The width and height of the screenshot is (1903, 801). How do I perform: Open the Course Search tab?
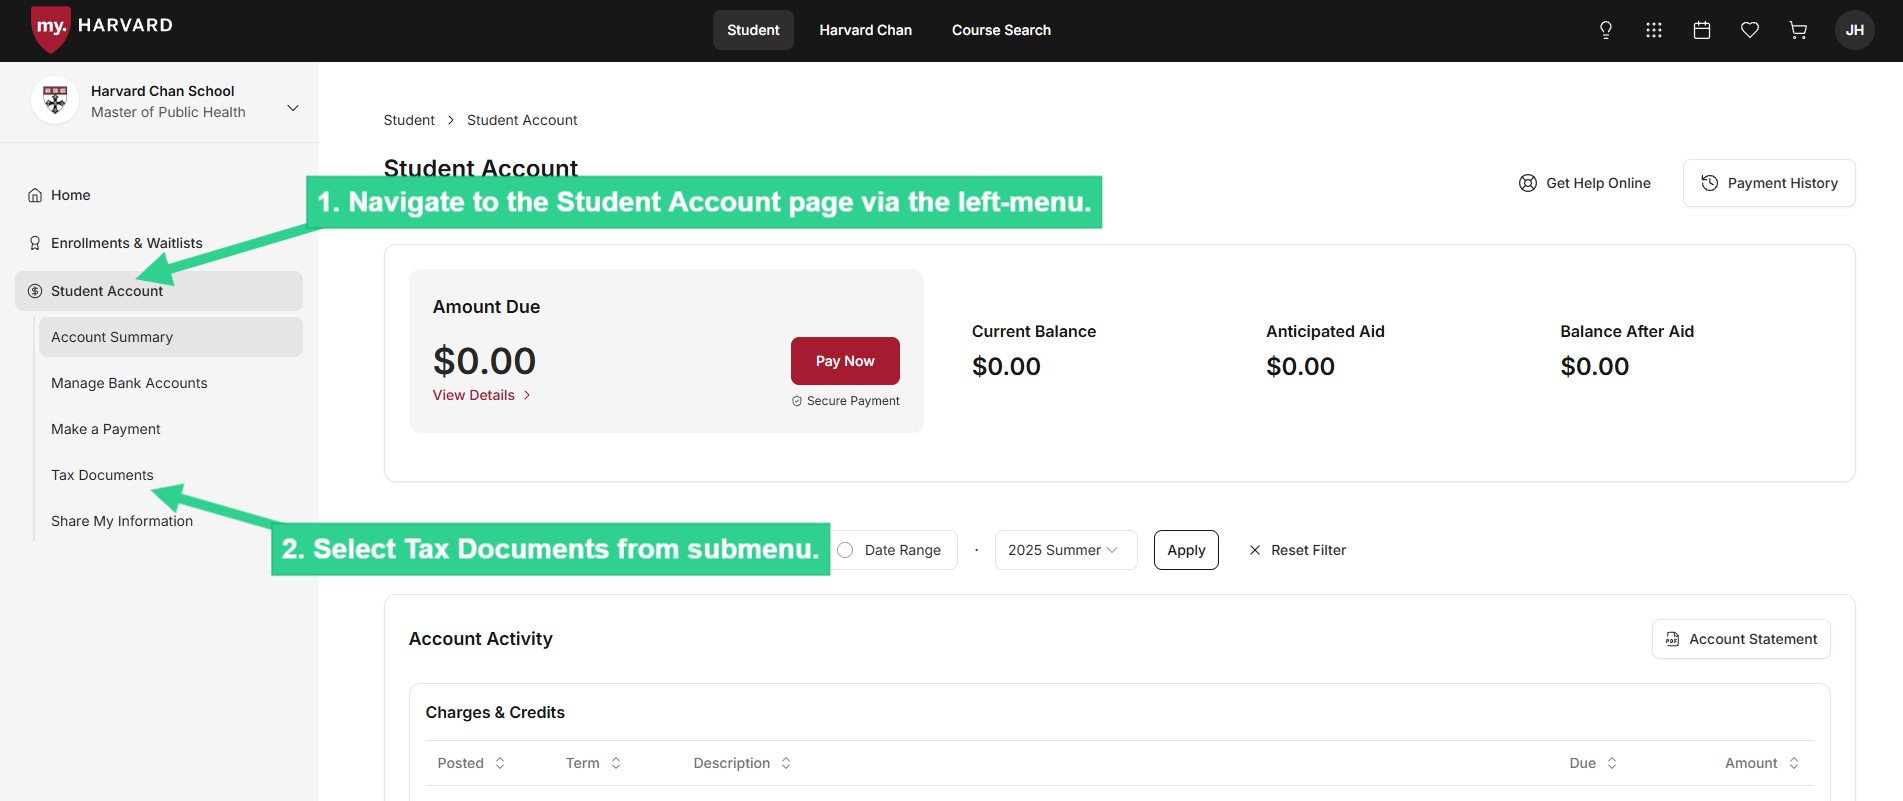(1001, 30)
